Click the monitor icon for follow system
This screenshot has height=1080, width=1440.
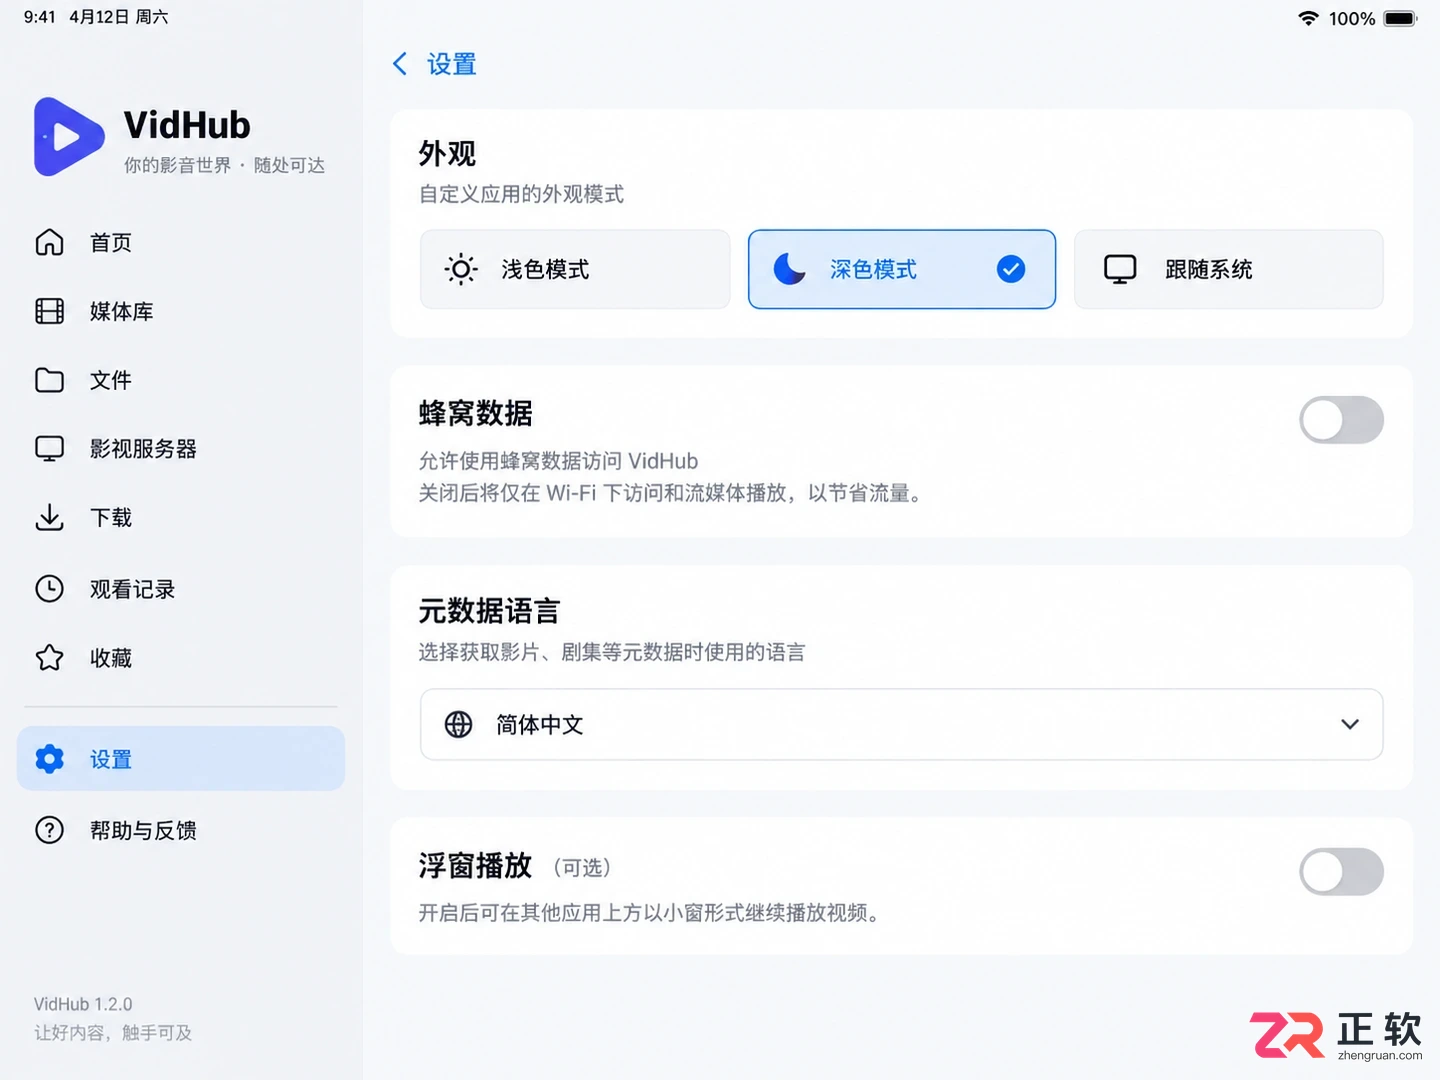(x=1120, y=269)
